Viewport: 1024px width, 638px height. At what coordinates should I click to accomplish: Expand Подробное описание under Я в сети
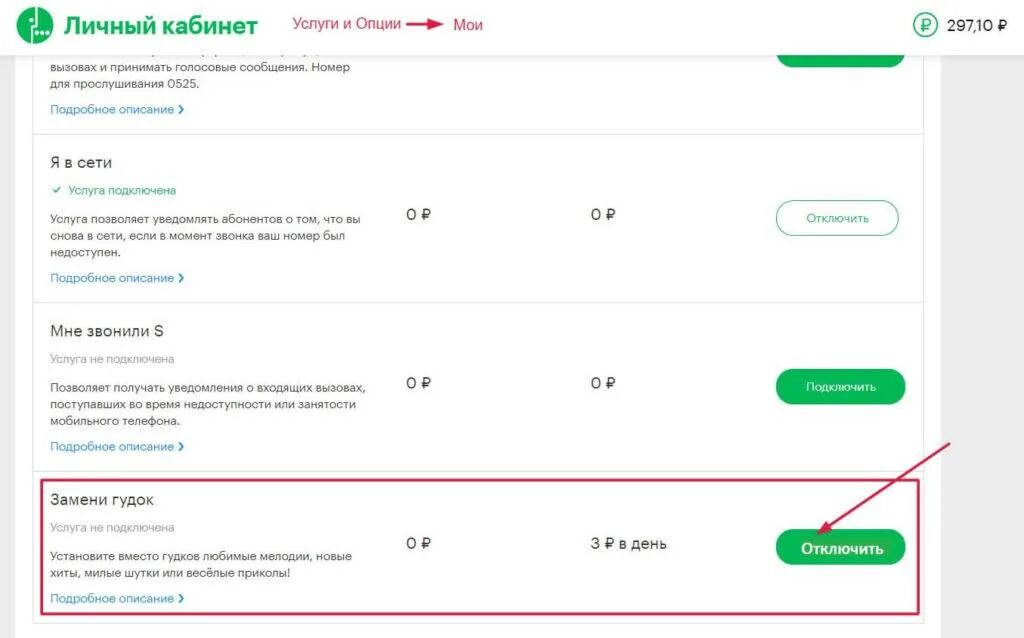point(117,278)
